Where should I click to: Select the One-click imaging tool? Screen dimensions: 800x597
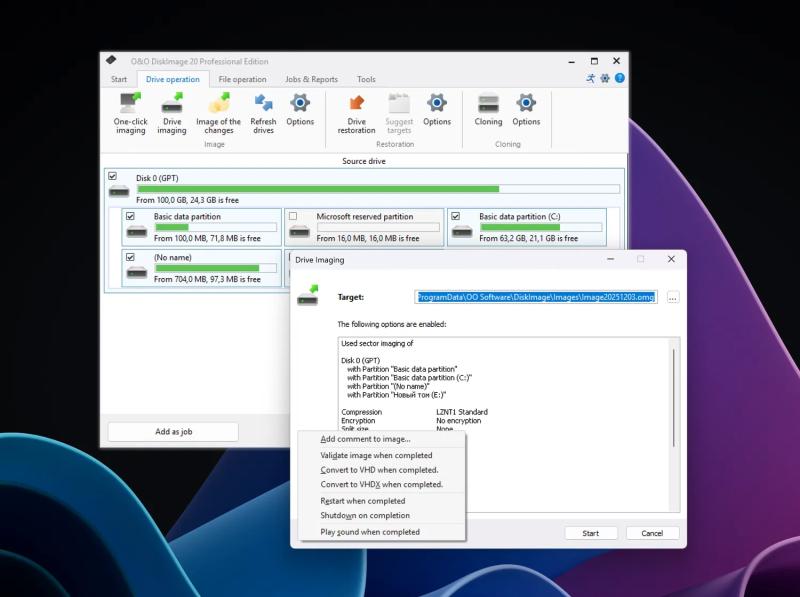[x=130, y=113]
